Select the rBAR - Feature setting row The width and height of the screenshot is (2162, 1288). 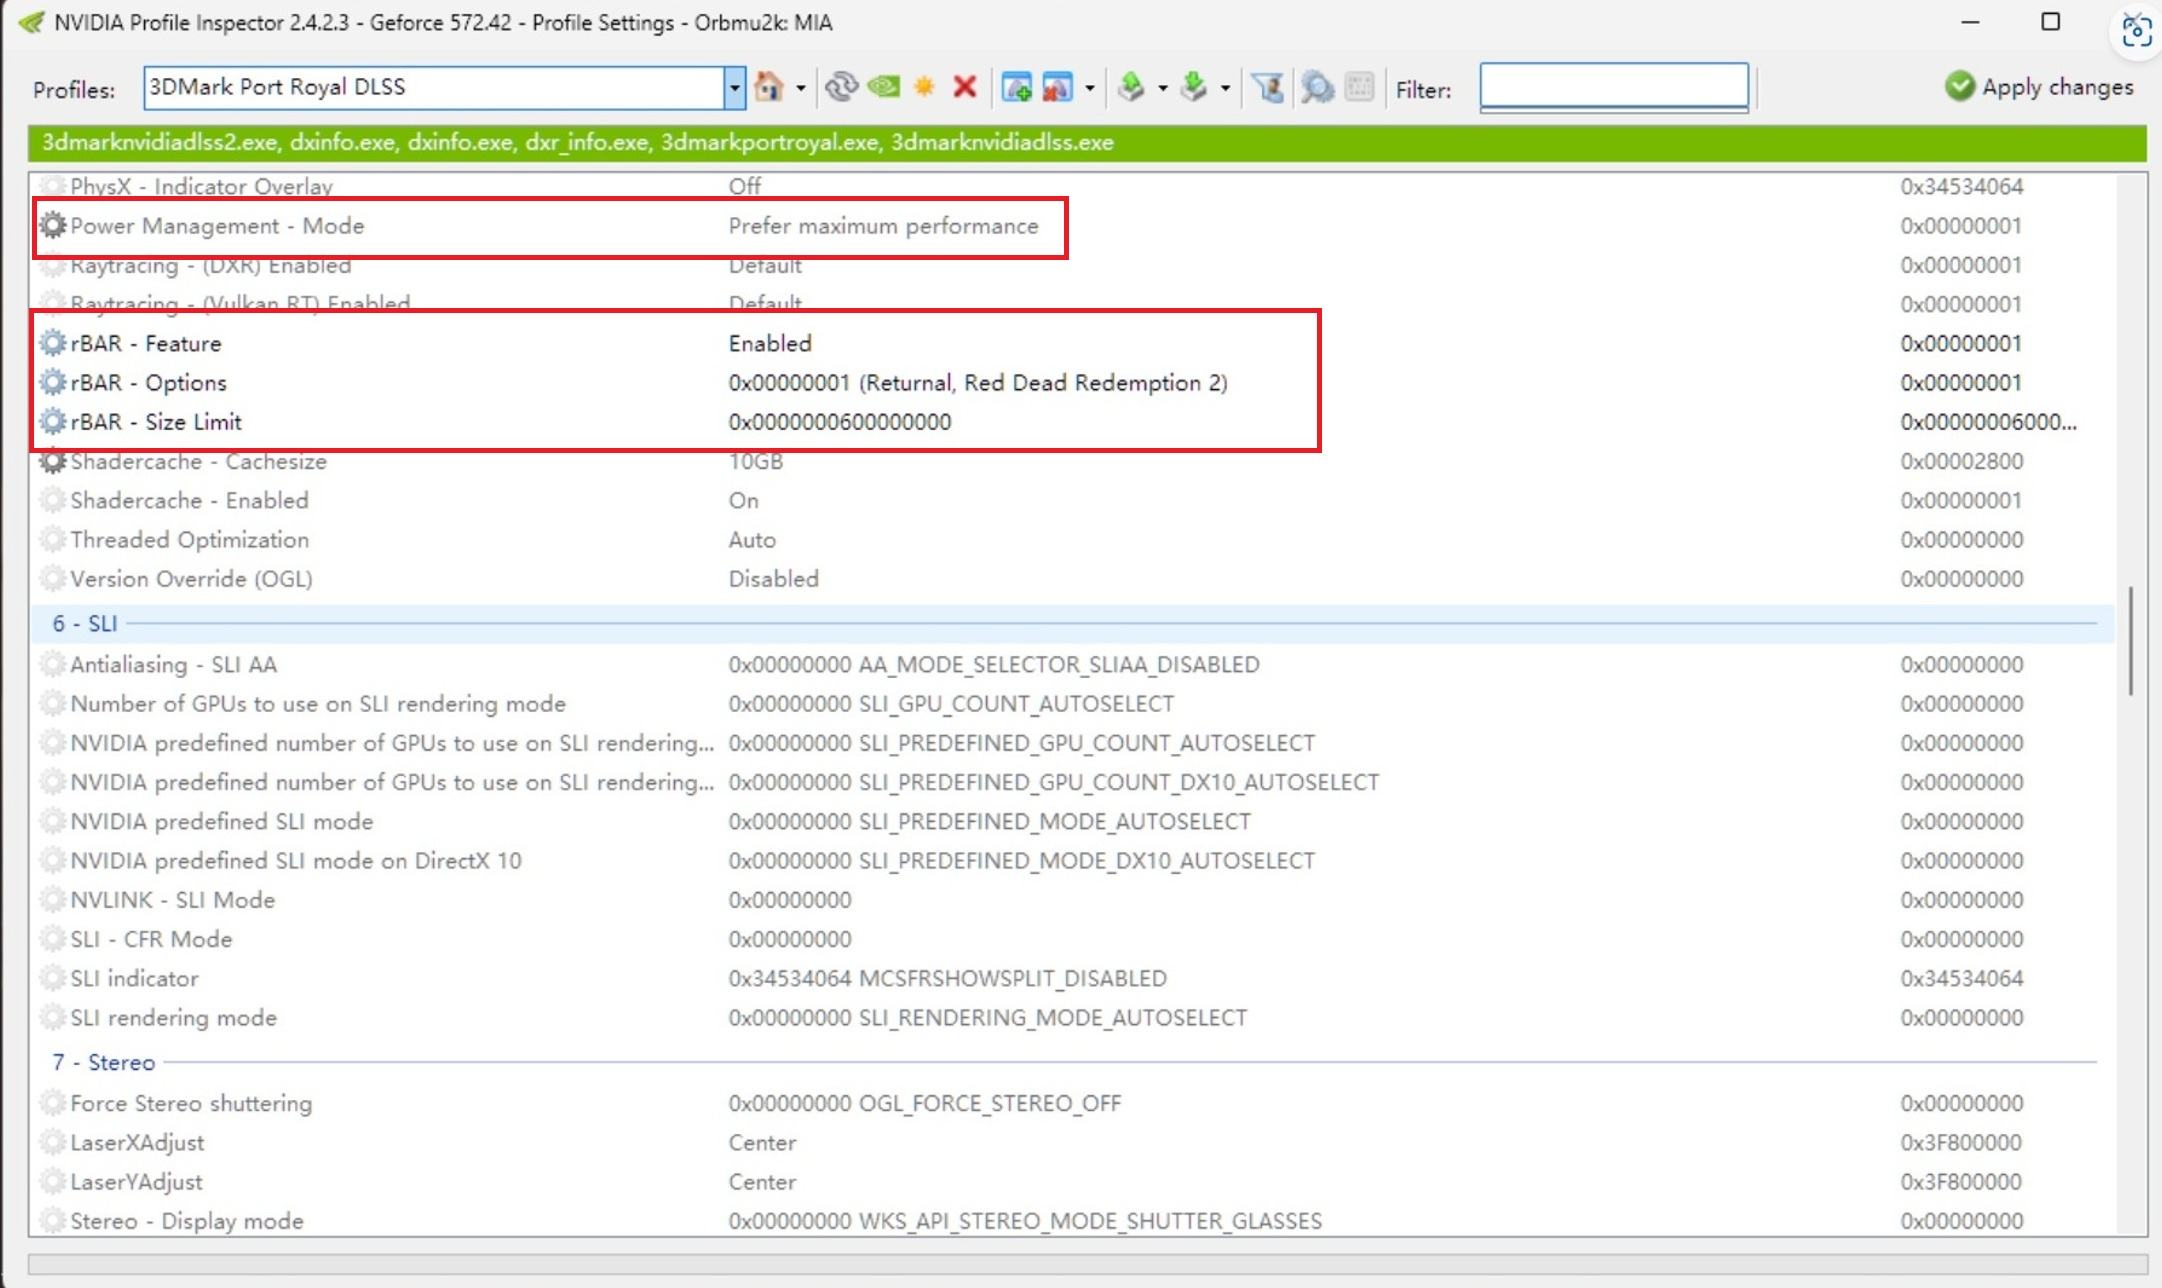click(x=400, y=344)
